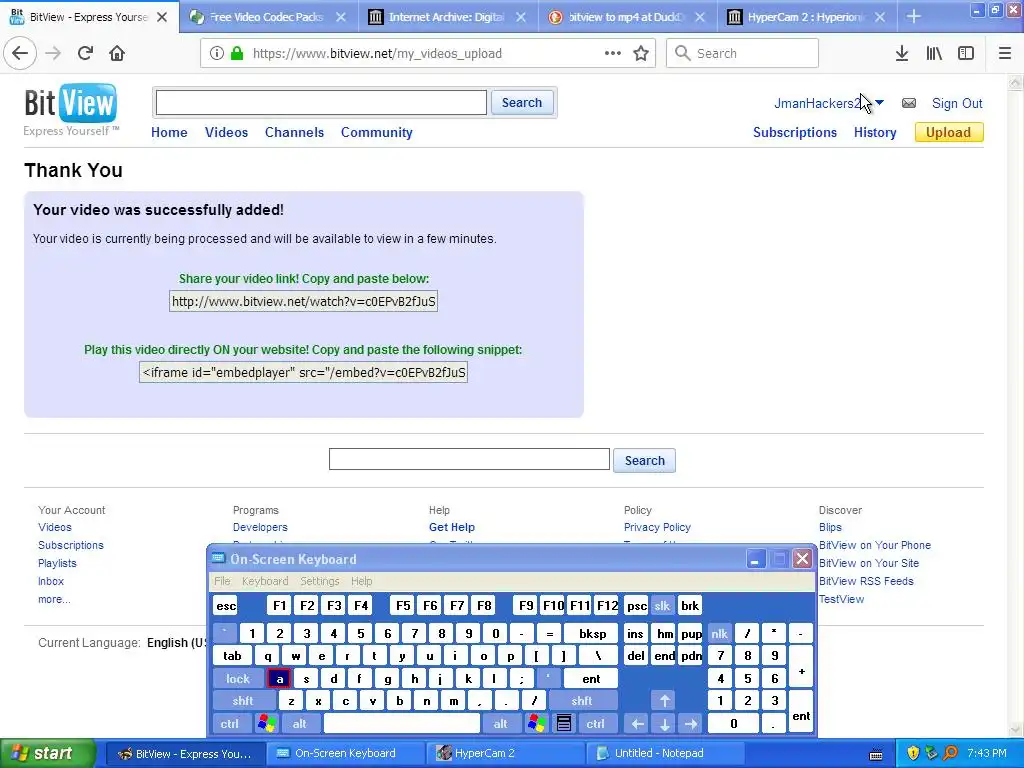The image size is (1024, 768).
Task: Open Help menu in On-Screen Keyboard
Action: pyautogui.click(x=361, y=581)
